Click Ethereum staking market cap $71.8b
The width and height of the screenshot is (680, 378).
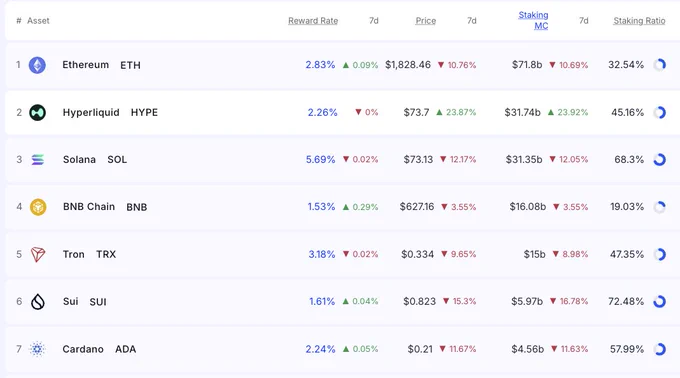click(x=527, y=65)
